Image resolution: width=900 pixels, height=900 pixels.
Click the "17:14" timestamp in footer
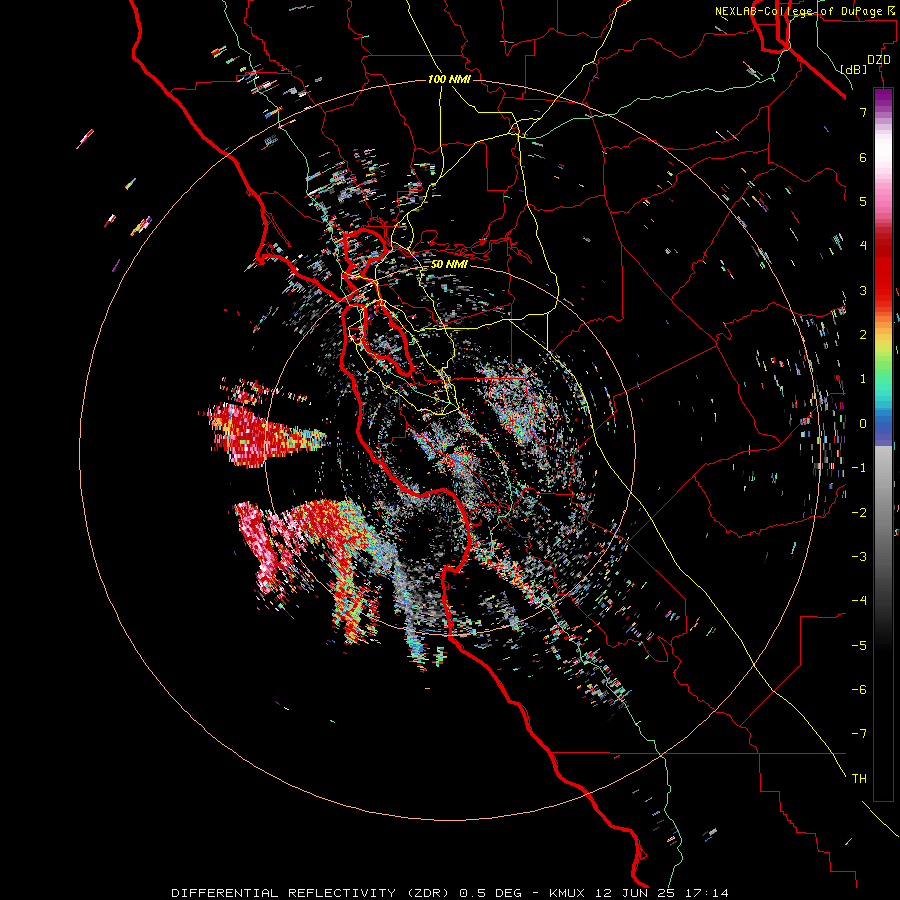pos(706,893)
